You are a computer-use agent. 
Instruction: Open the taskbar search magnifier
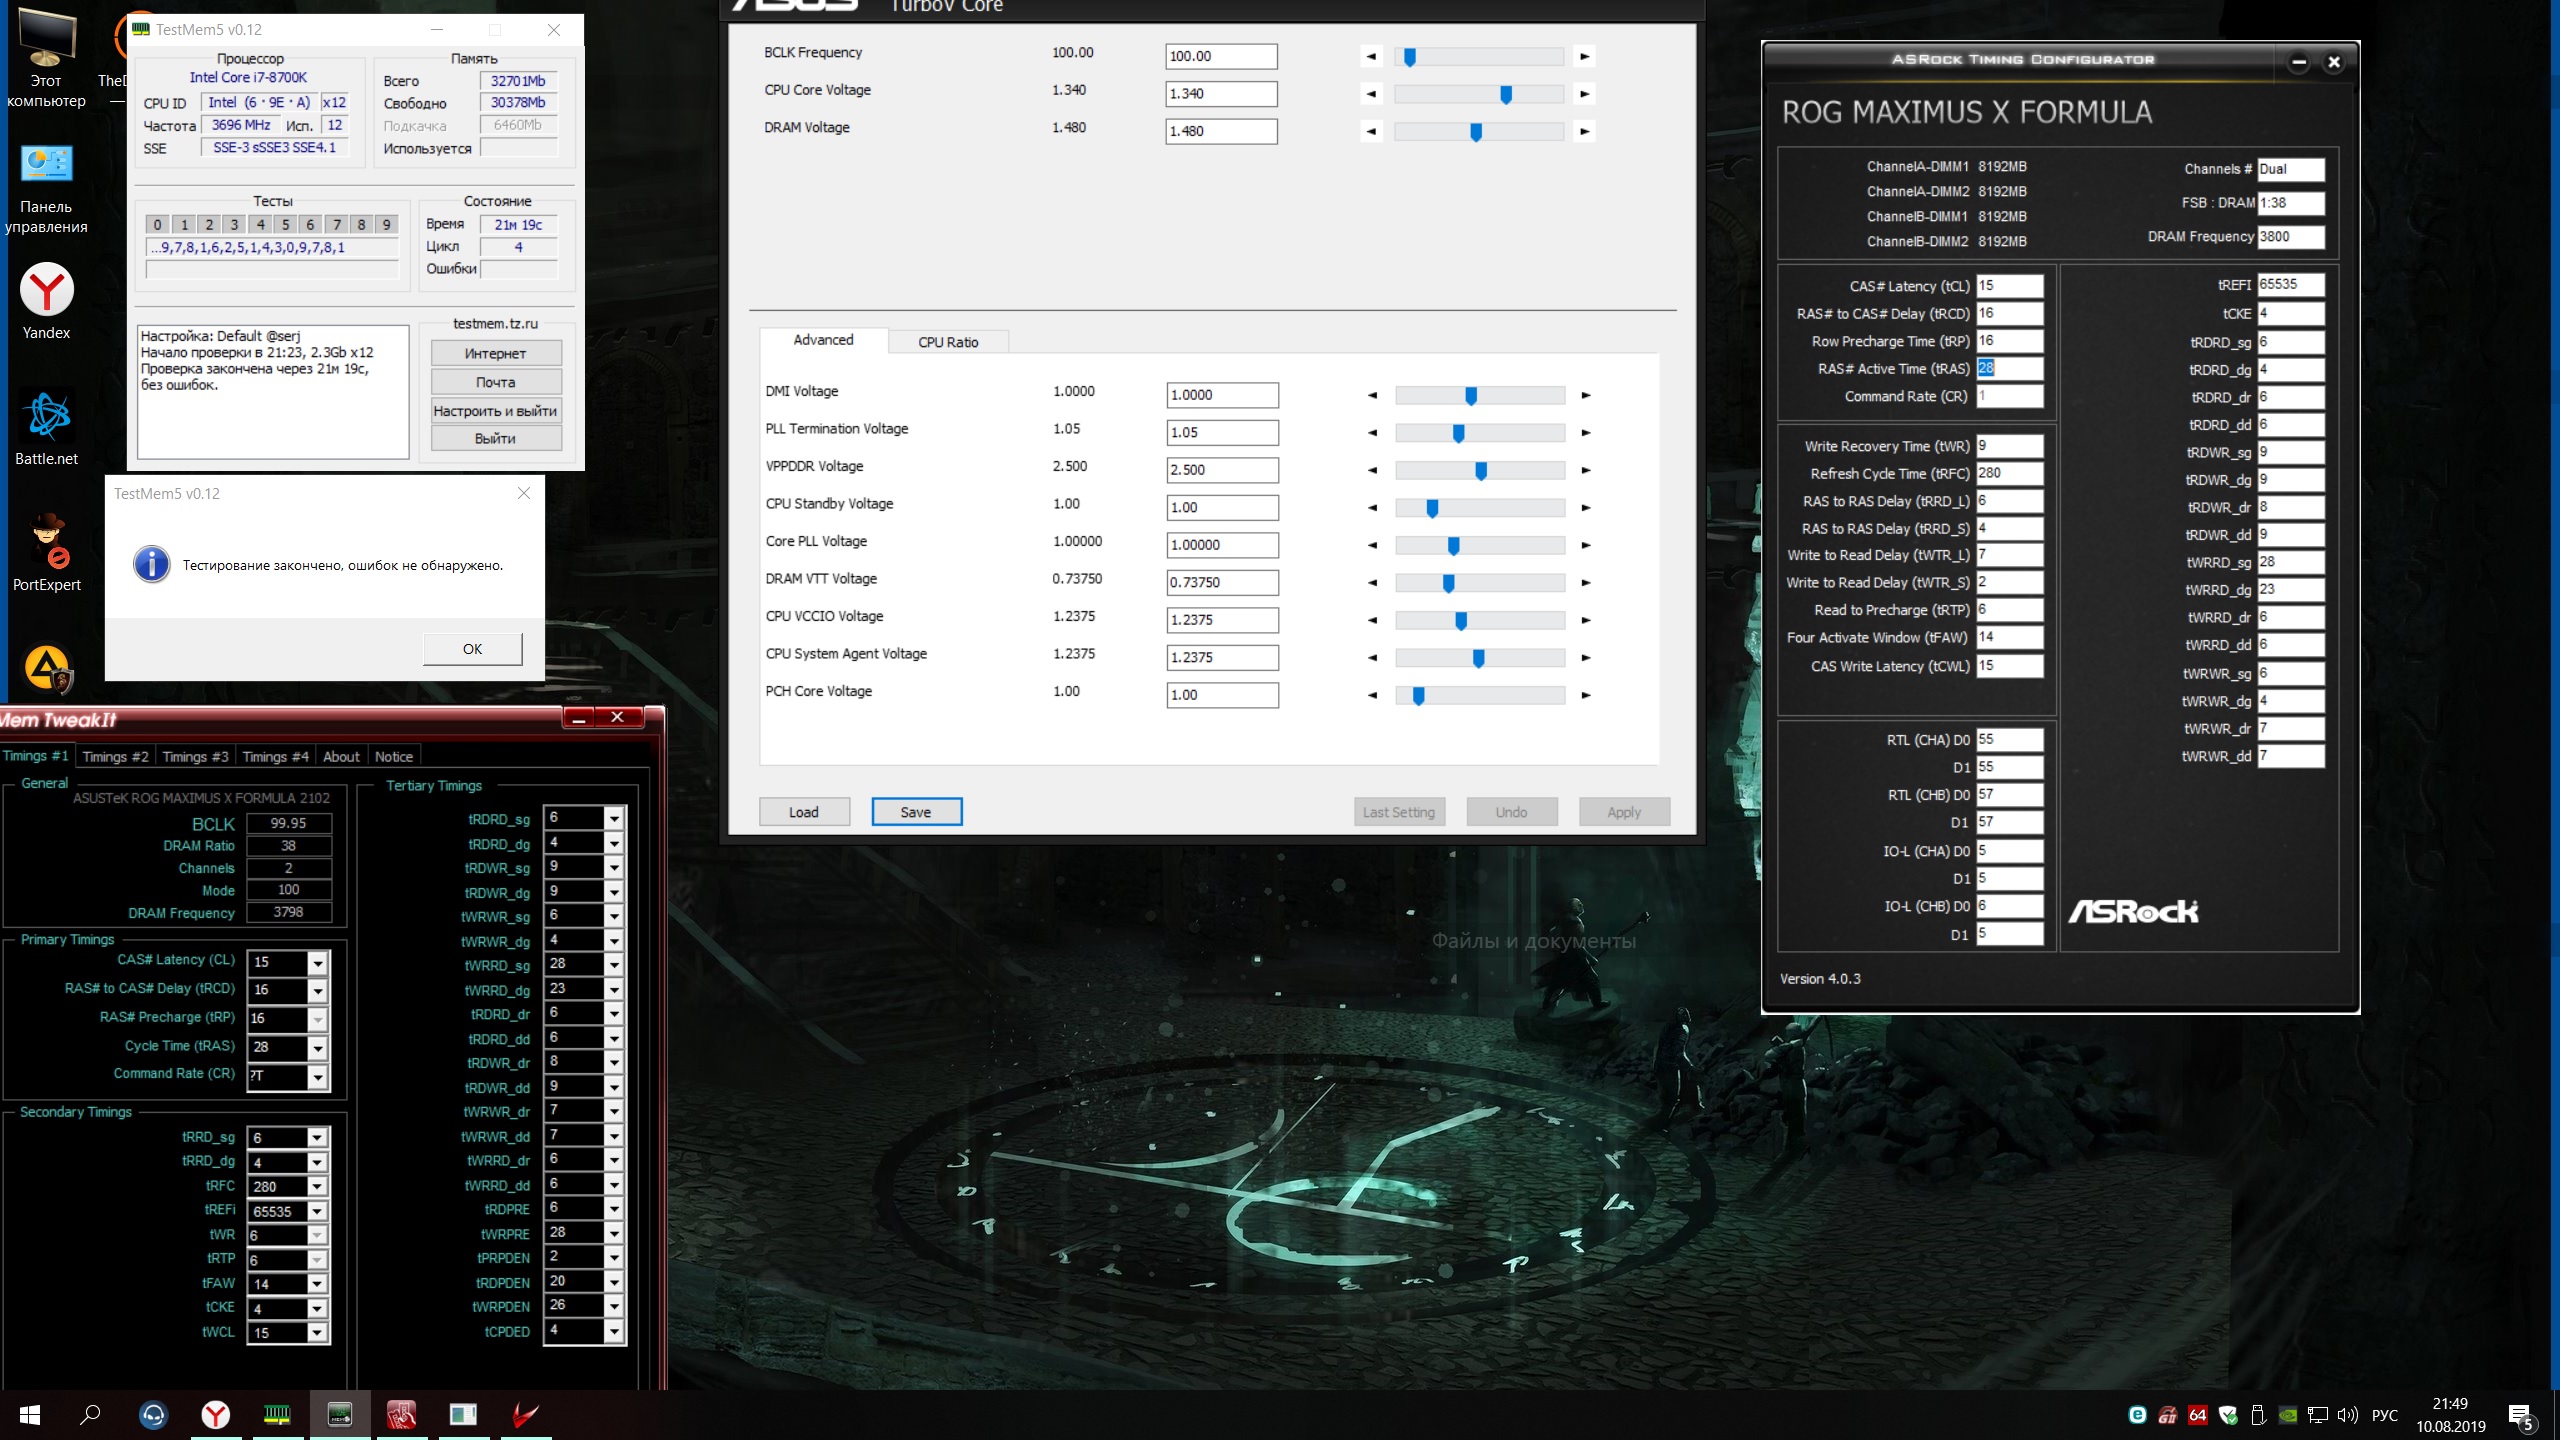pyautogui.click(x=91, y=1414)
